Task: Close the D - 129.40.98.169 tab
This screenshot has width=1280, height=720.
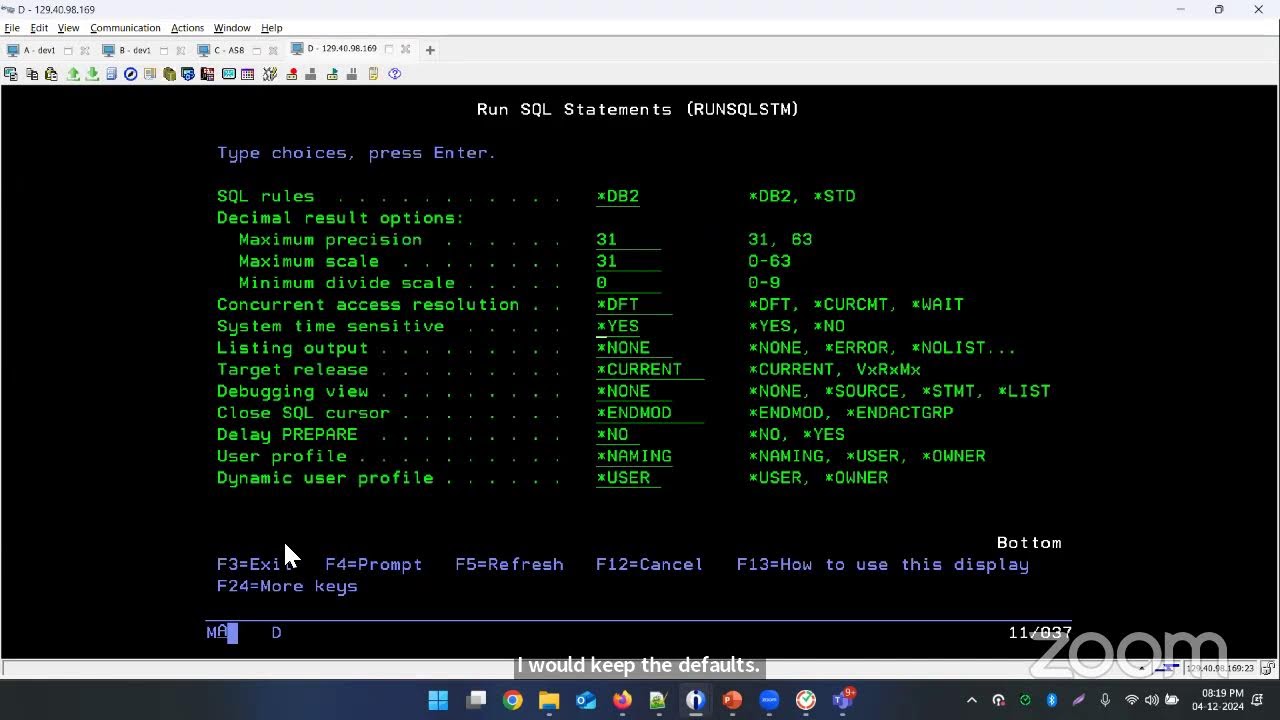Action: pos(405,49)
